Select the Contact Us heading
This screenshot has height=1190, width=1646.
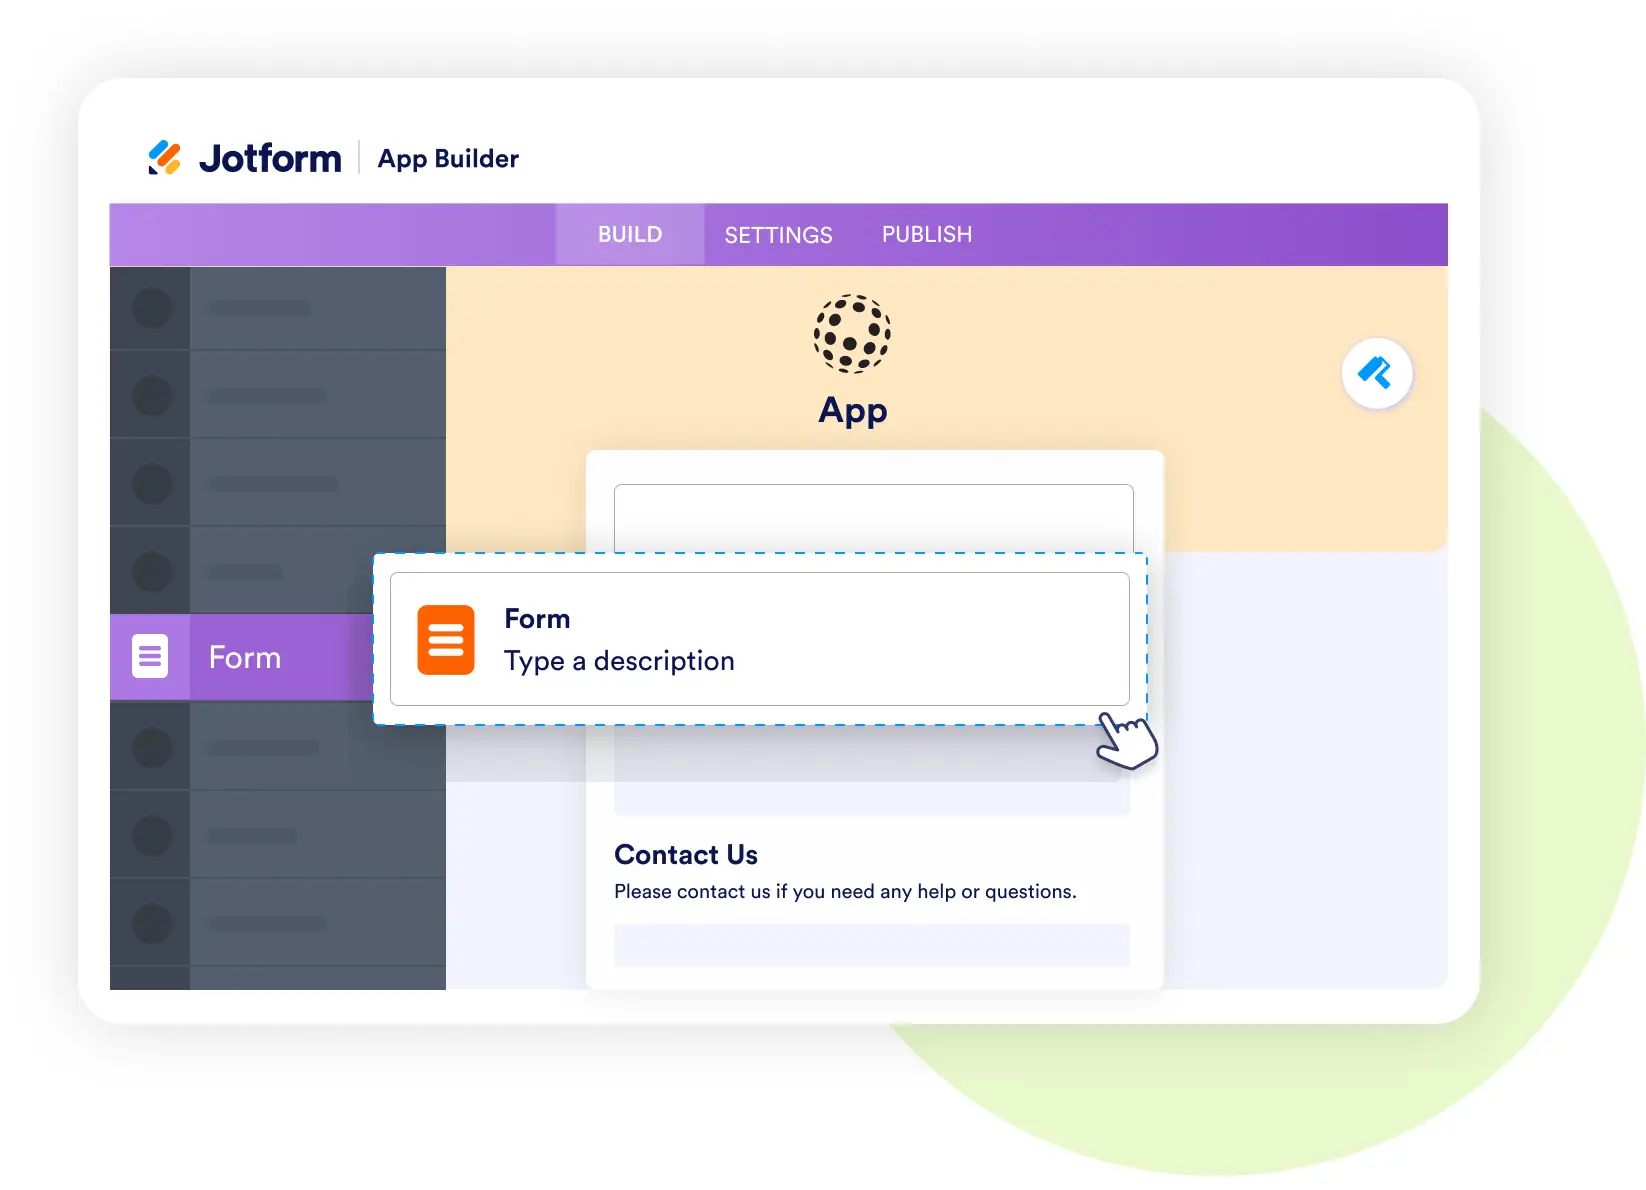coord(686,855)
